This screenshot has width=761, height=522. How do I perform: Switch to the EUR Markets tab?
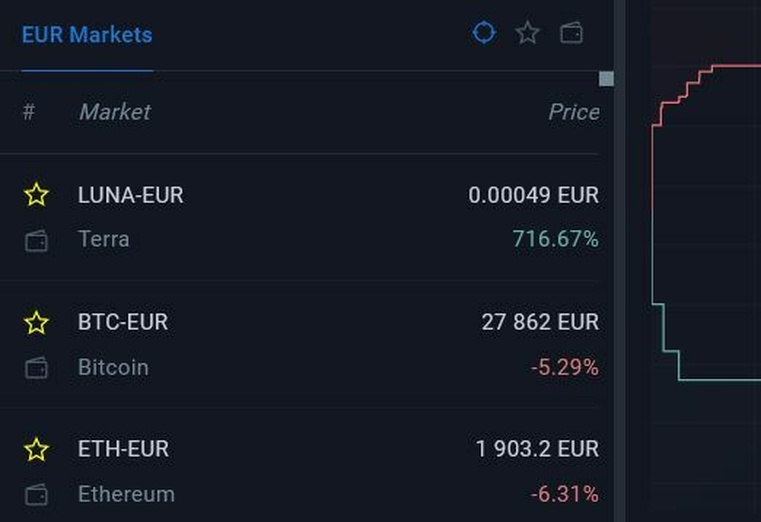(87, 35)
